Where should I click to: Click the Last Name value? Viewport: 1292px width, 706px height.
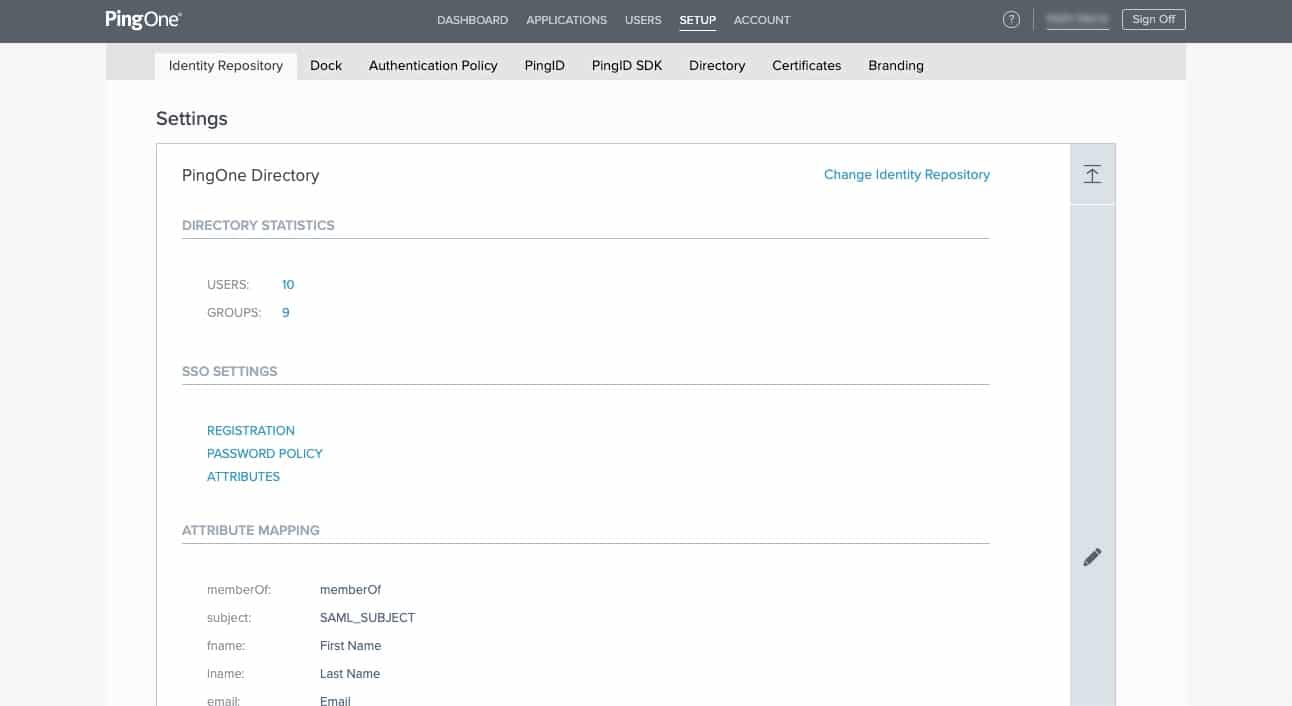[x=350, y=674]
